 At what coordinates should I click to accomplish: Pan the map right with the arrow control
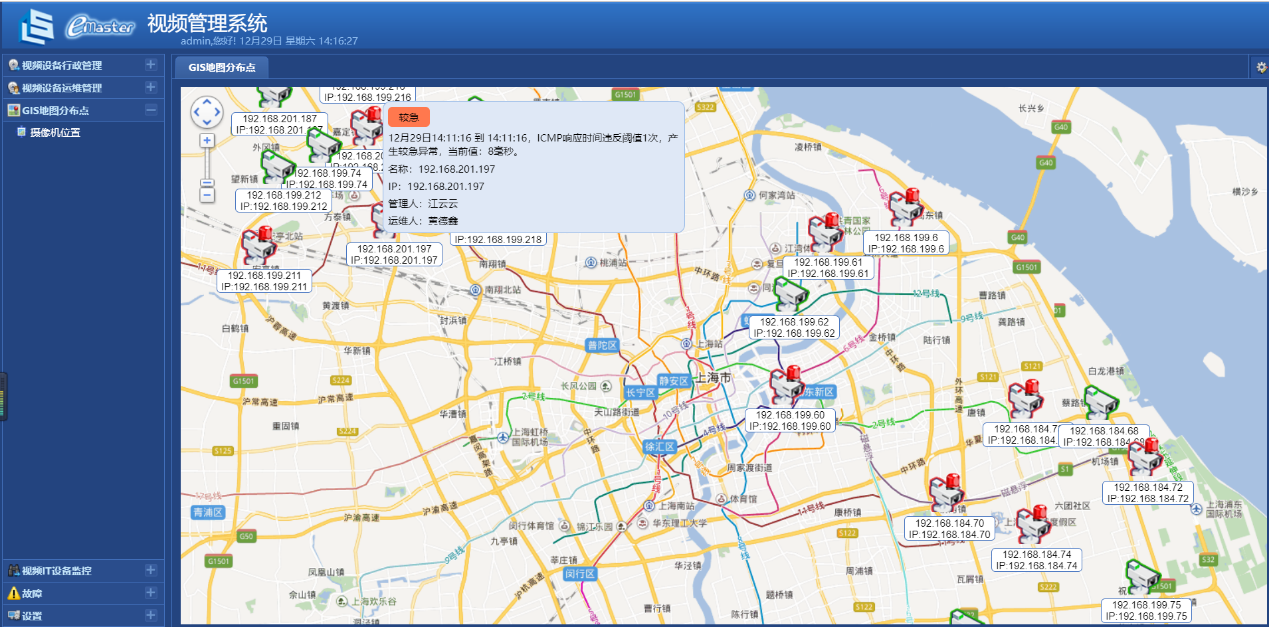tap(217, 112)
